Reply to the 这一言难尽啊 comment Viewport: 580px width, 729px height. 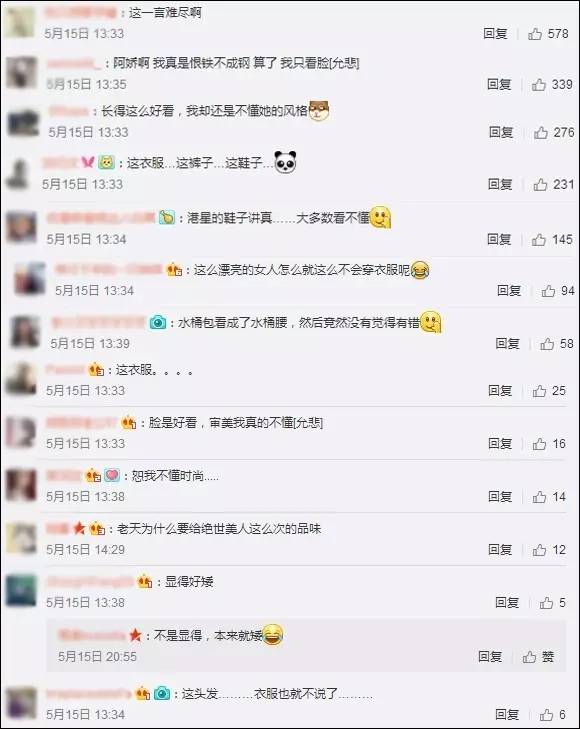pyautogui.click(x=495, y=33)
